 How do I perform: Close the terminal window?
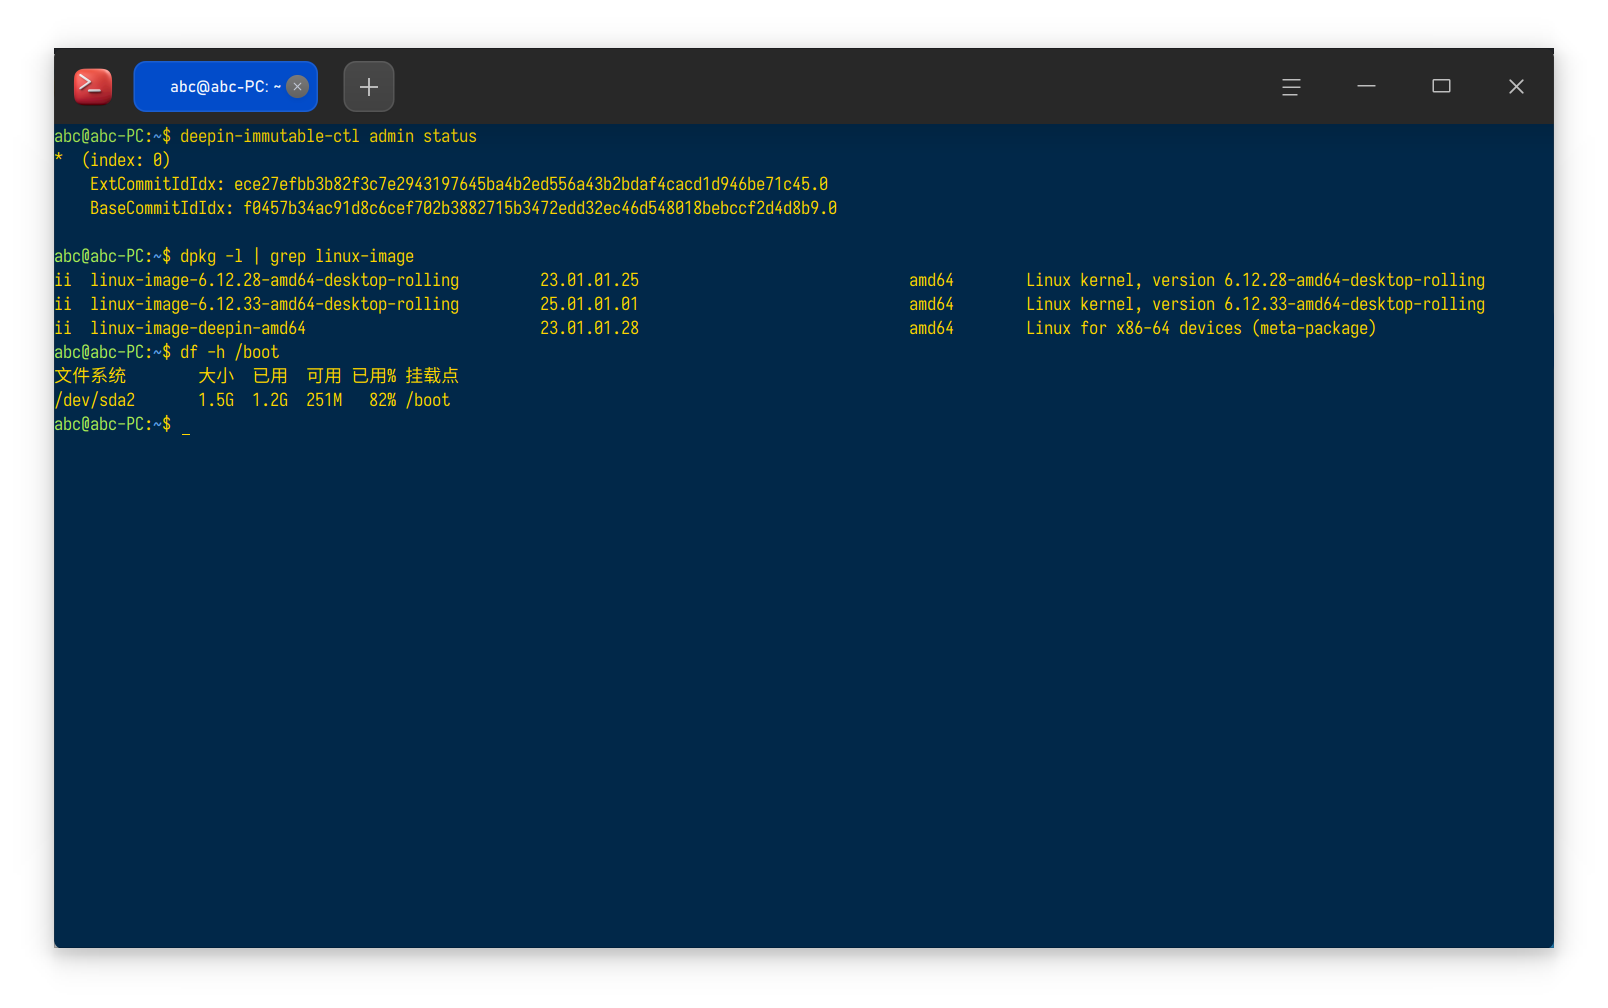(x=1516, y=87)
